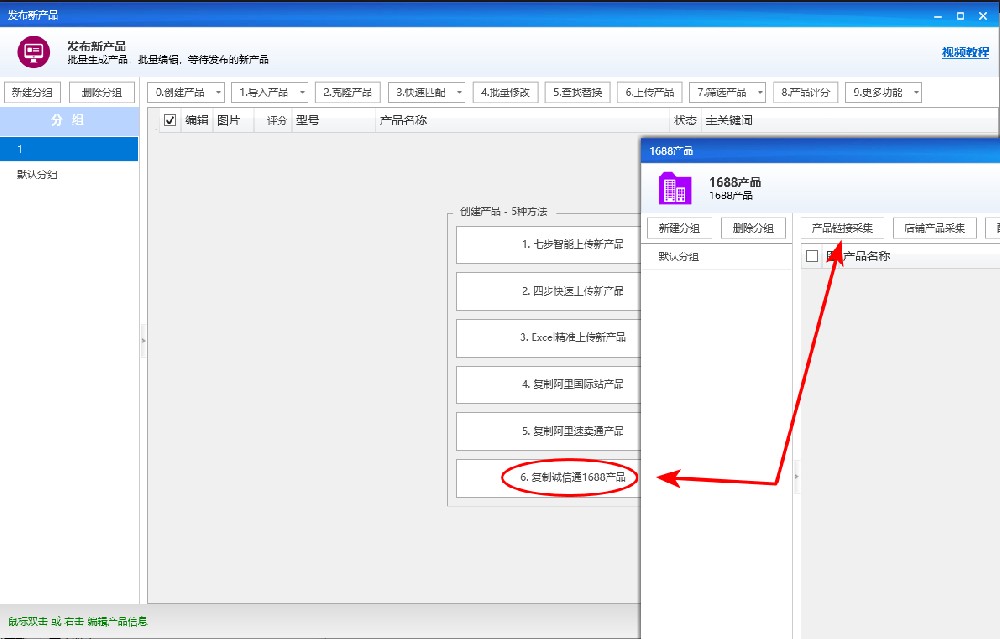Click the 9.更多功能 button label
Viewport: 1000px width, 639px height.
click(x=878, y=92)
